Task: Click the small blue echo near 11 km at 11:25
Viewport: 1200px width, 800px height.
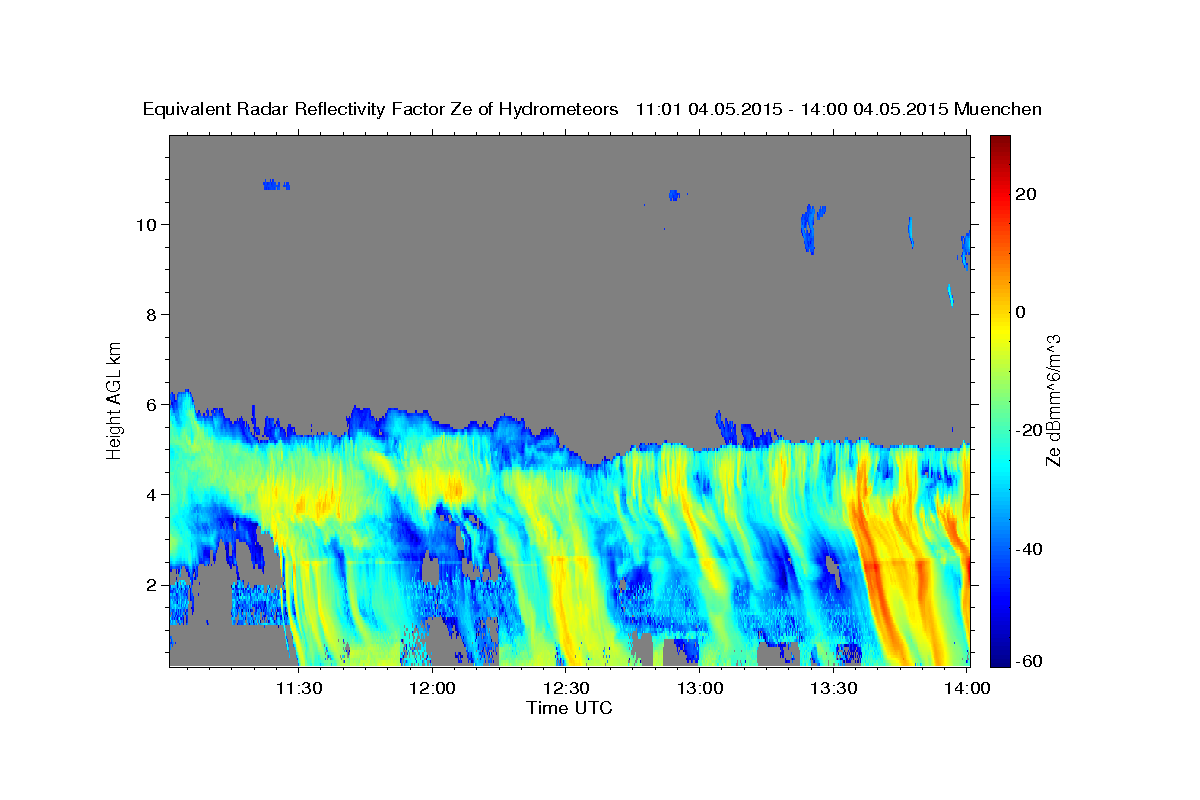Action: coord(275,185)
